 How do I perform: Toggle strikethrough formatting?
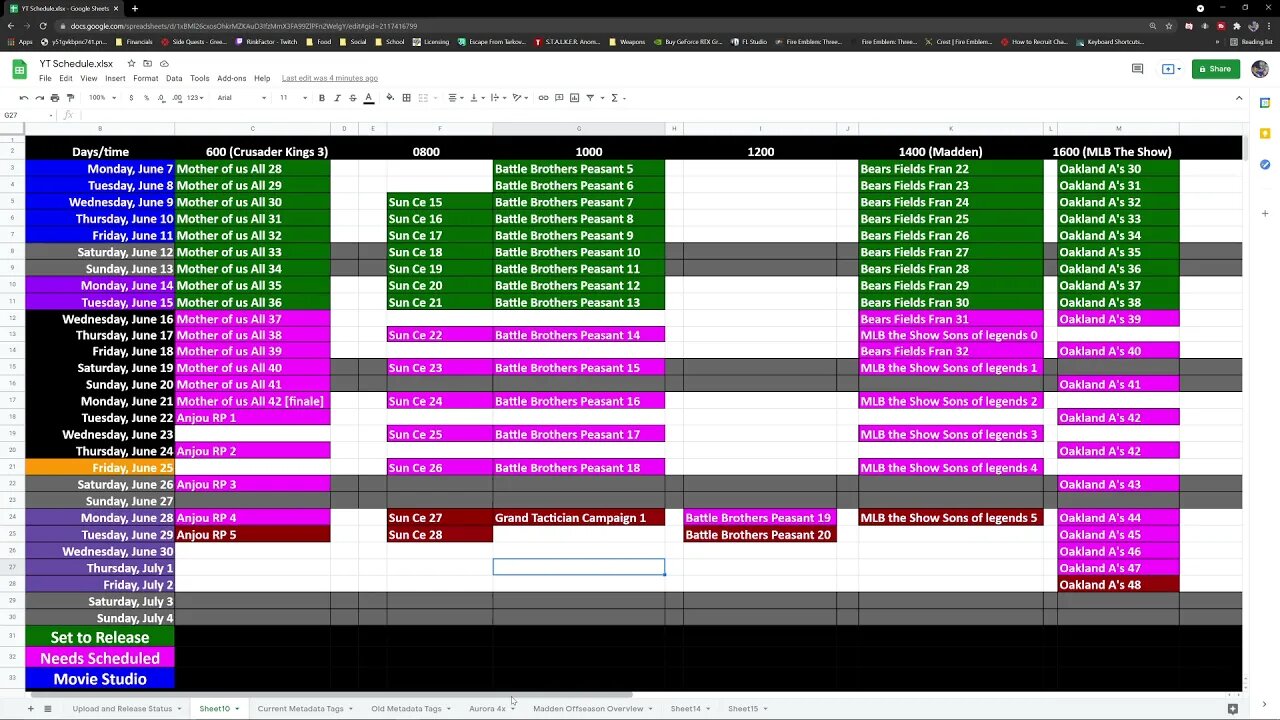(x=353, y=98)
